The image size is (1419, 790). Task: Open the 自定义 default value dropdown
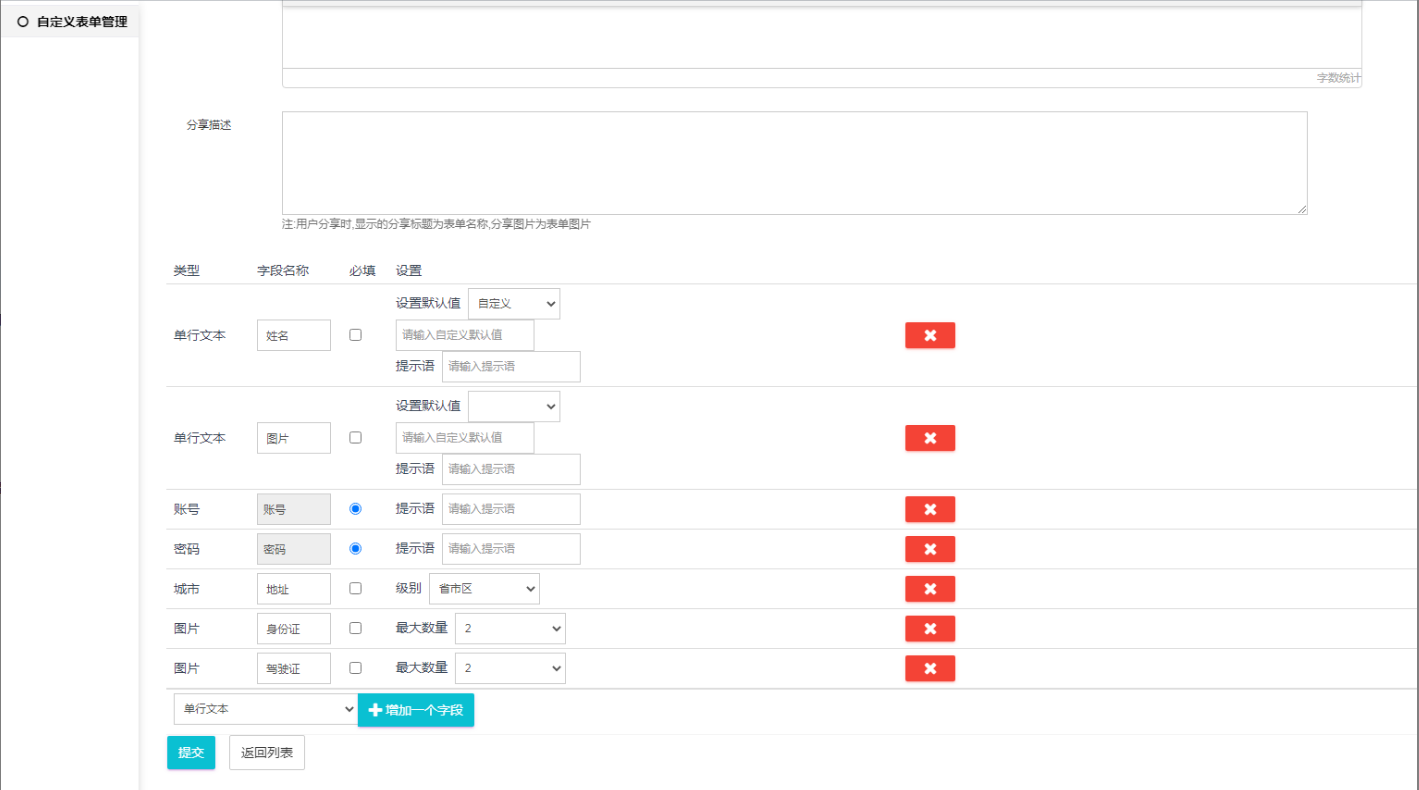[513, 304]
